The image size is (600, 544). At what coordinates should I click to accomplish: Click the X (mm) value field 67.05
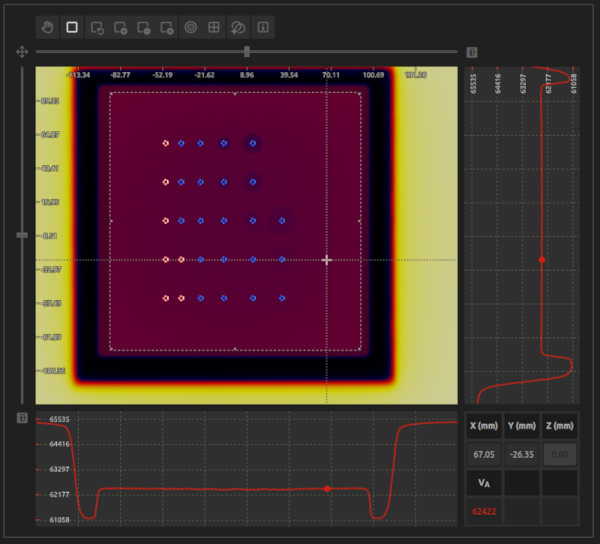[x=484, y=454]
